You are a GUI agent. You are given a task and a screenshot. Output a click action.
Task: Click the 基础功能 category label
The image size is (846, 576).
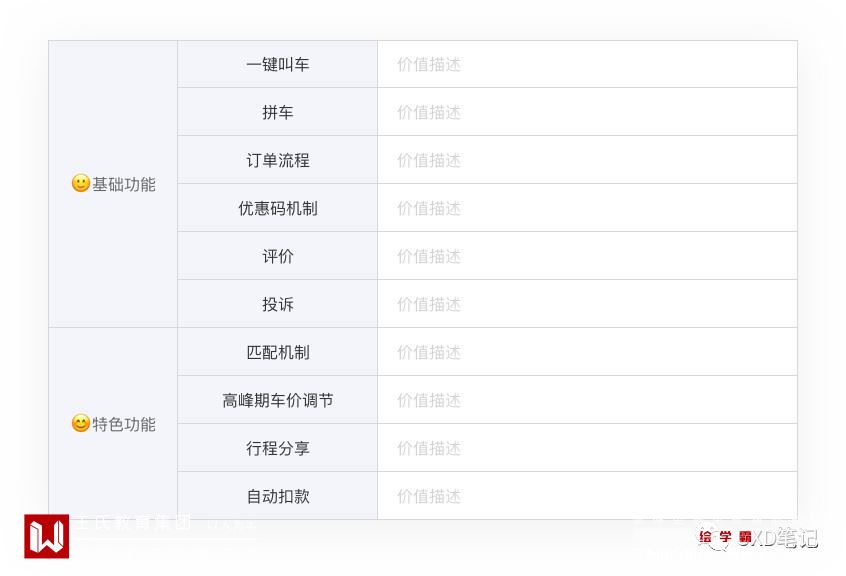(124, 184)
